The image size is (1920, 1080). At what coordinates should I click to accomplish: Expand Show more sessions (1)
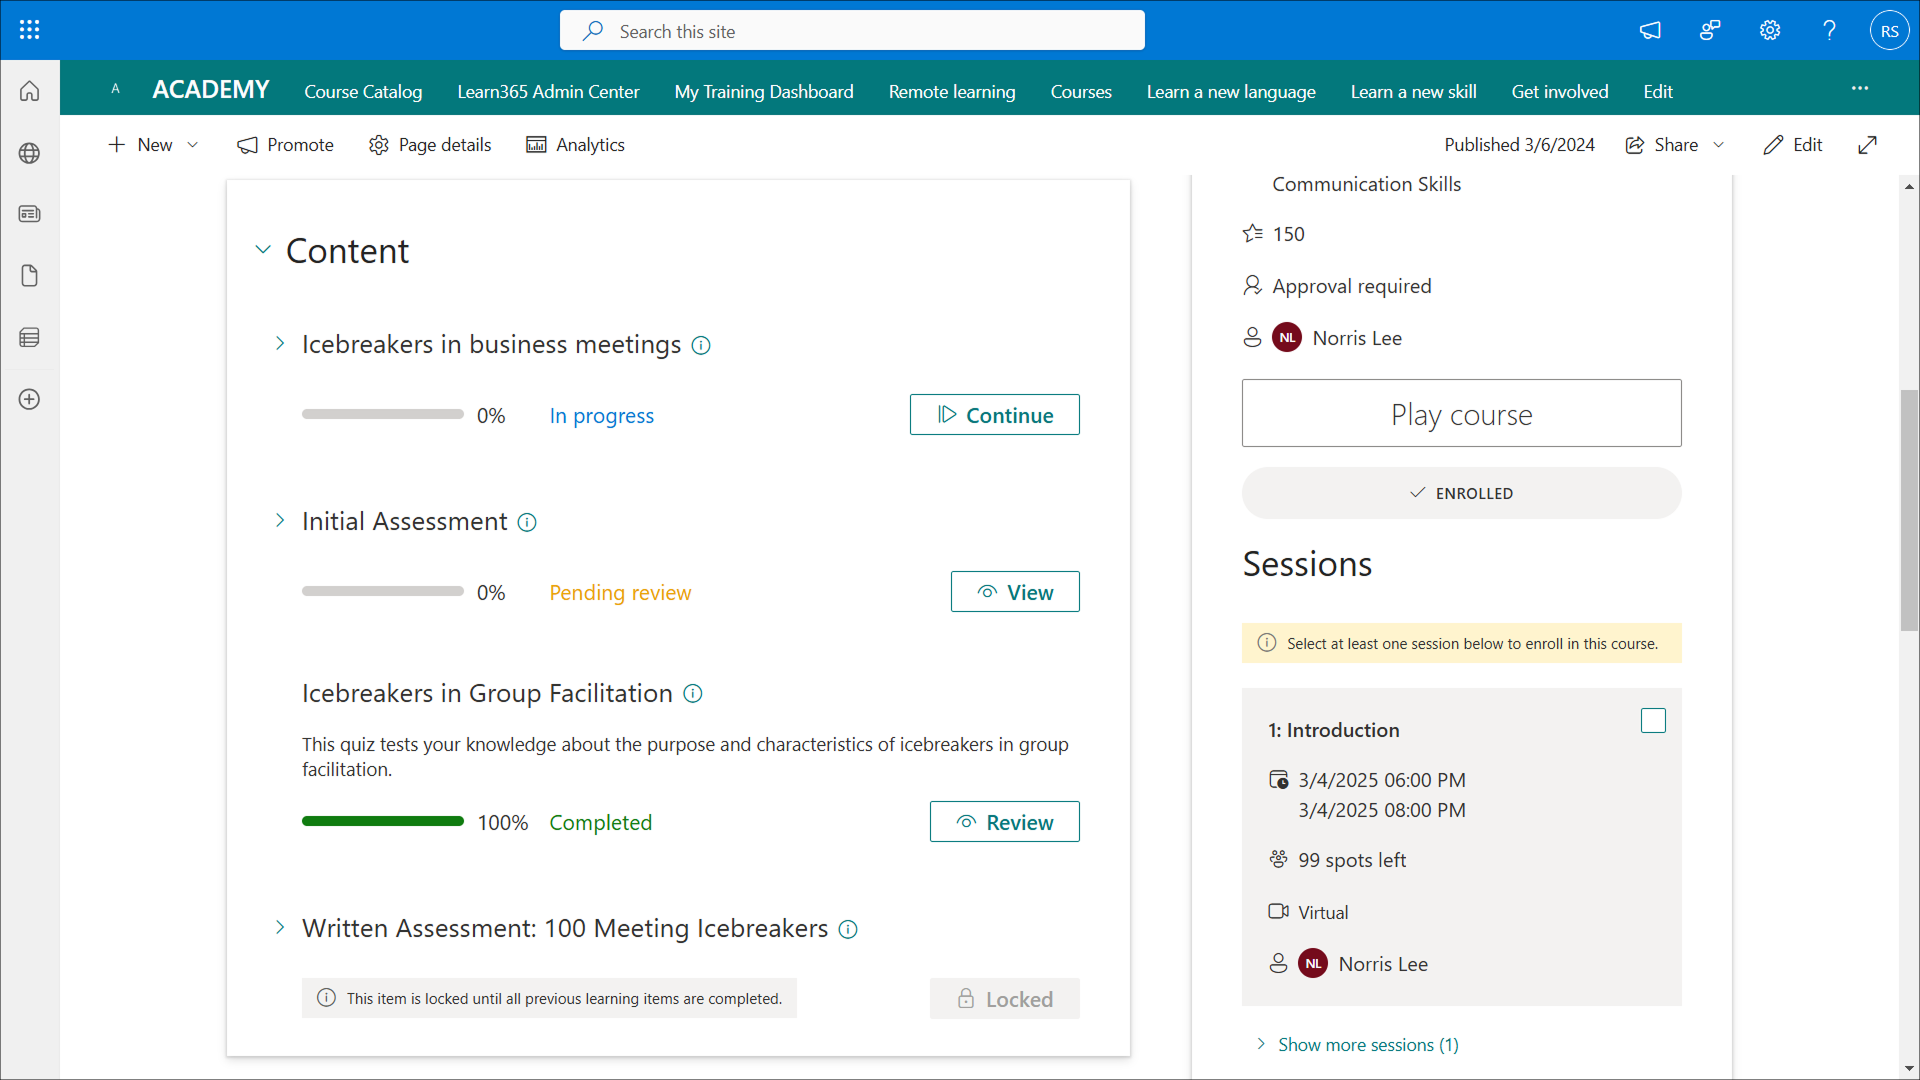click(1367, 1044)
